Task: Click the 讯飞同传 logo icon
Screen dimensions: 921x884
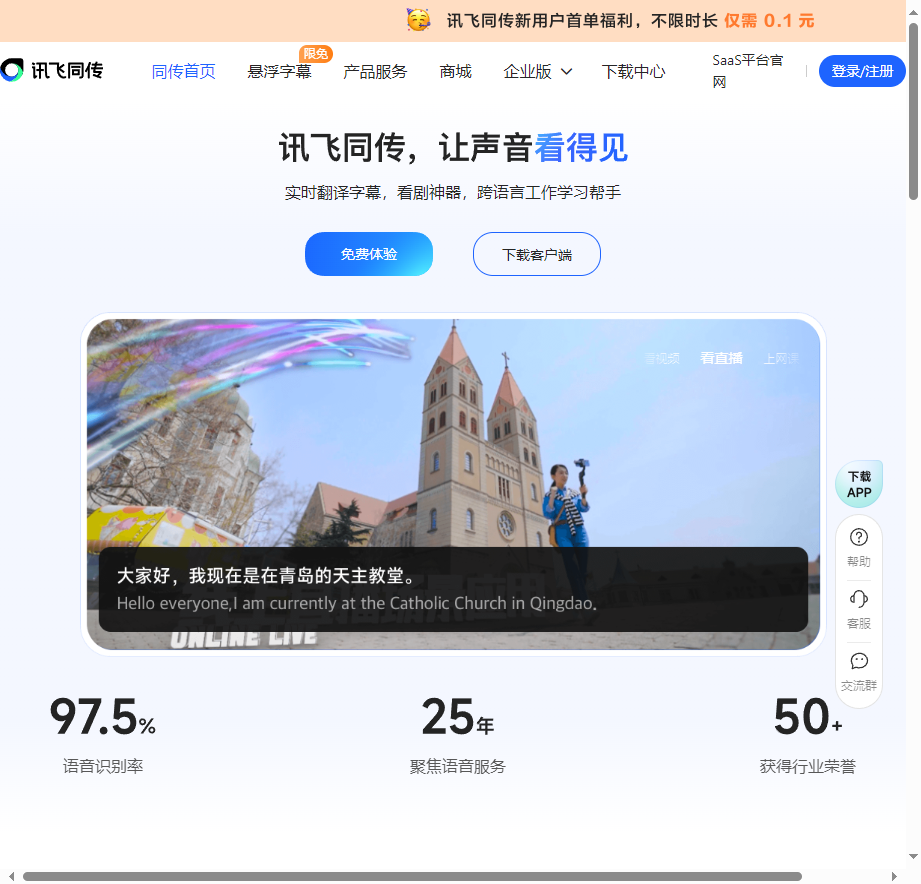Action: 12,70
